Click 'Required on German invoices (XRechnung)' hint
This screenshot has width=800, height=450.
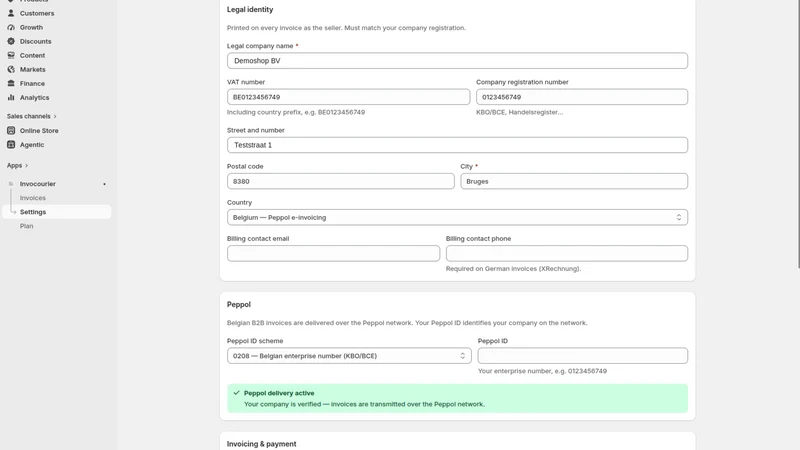click(513, 269)
